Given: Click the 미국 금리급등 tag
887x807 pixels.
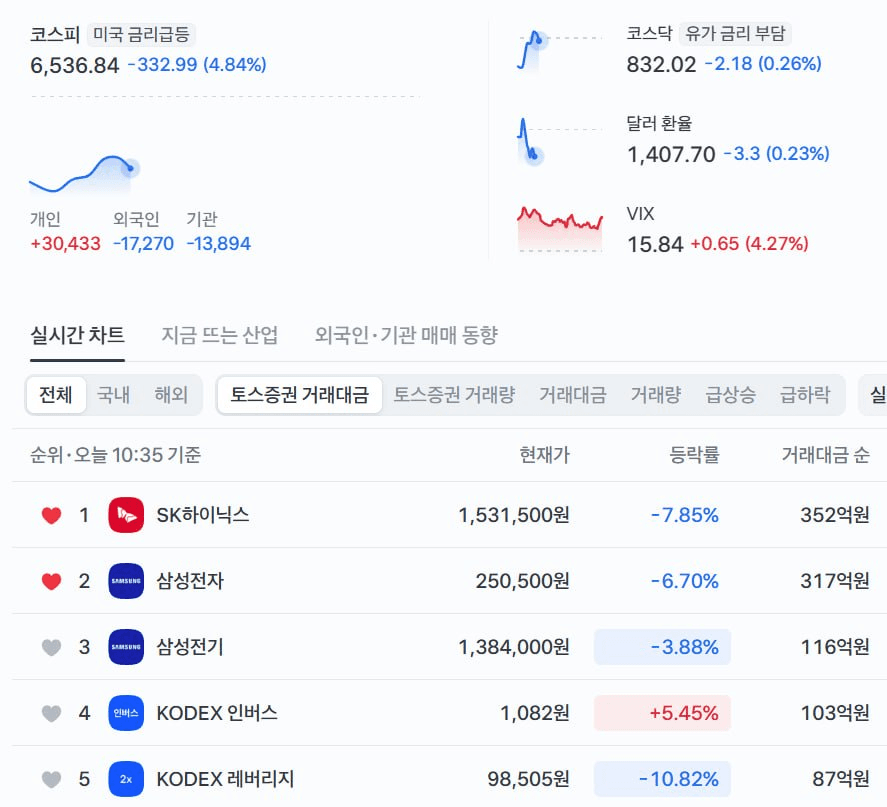Looking at the screenshot, I should pos(141,34).
